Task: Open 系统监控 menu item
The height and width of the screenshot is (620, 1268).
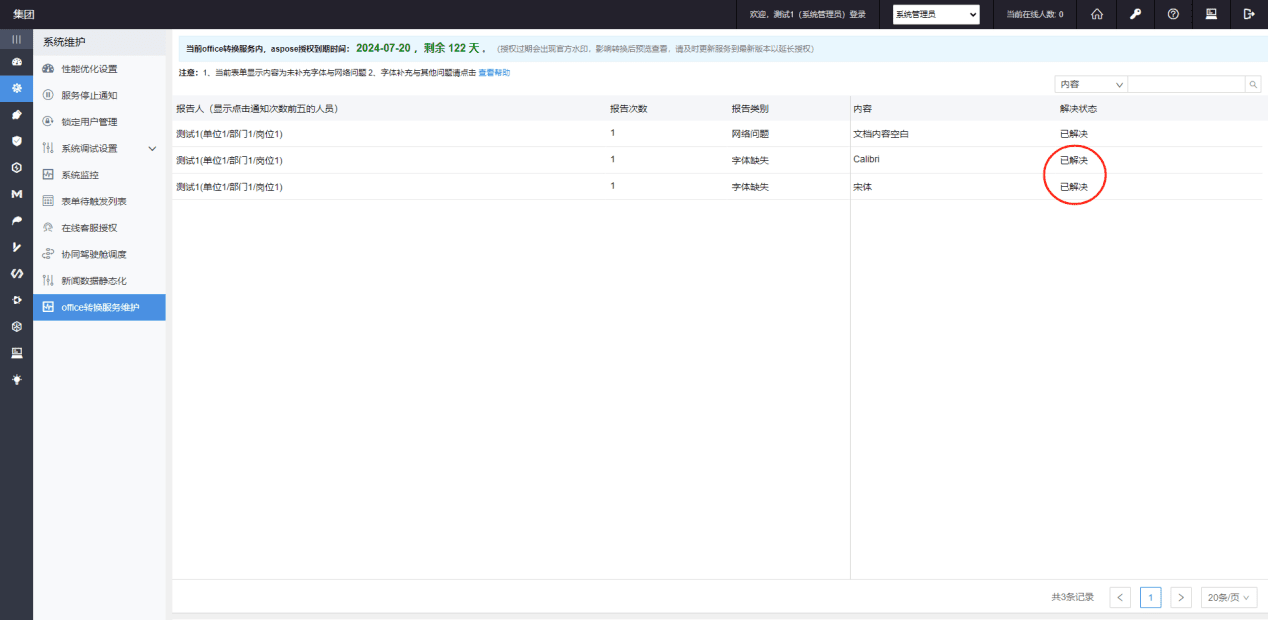Action: click(x=99, y=175)
